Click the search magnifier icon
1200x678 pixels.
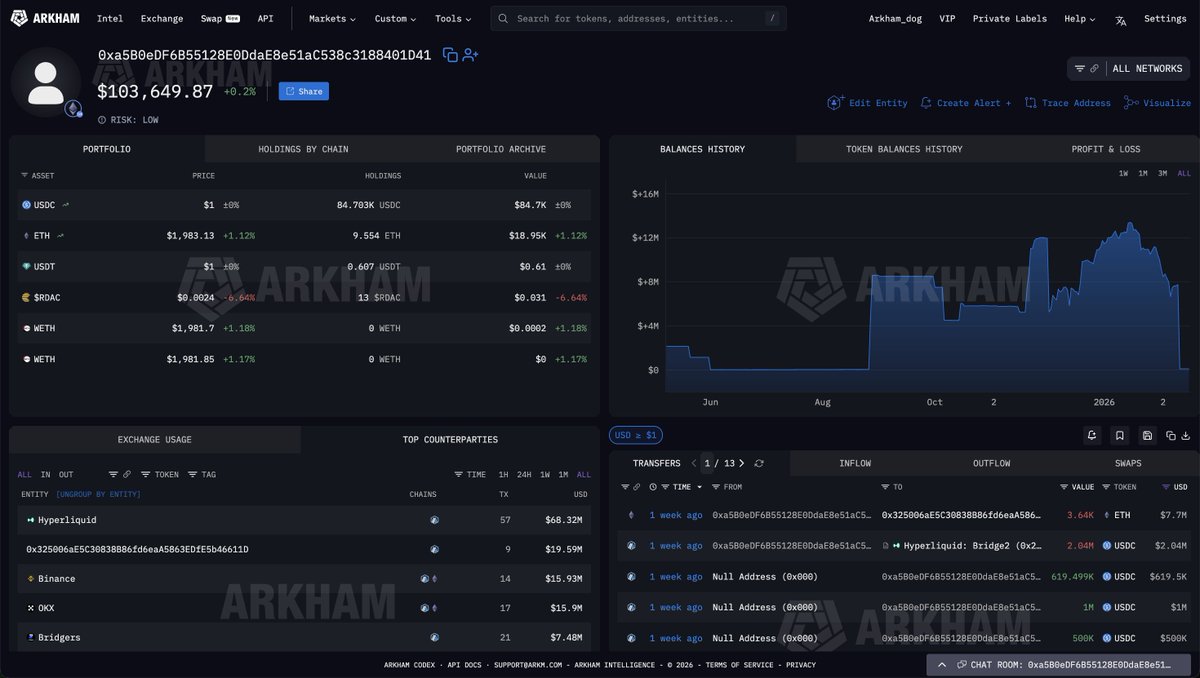504,19
